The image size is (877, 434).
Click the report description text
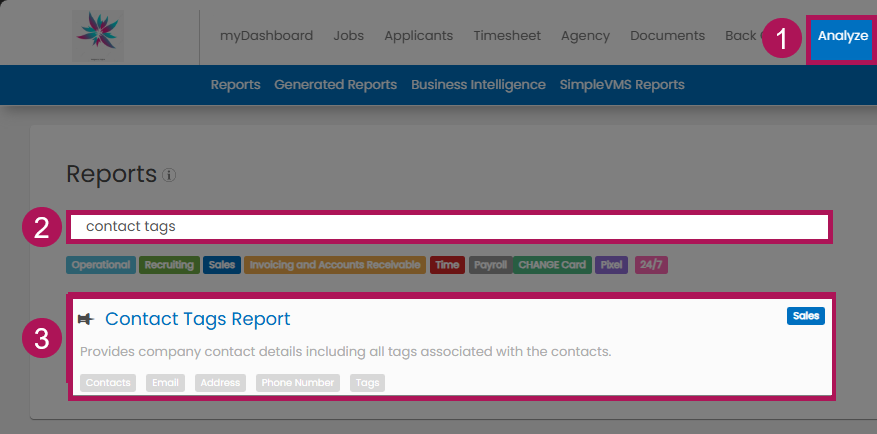pyautogui.click(x=346, y=352)
